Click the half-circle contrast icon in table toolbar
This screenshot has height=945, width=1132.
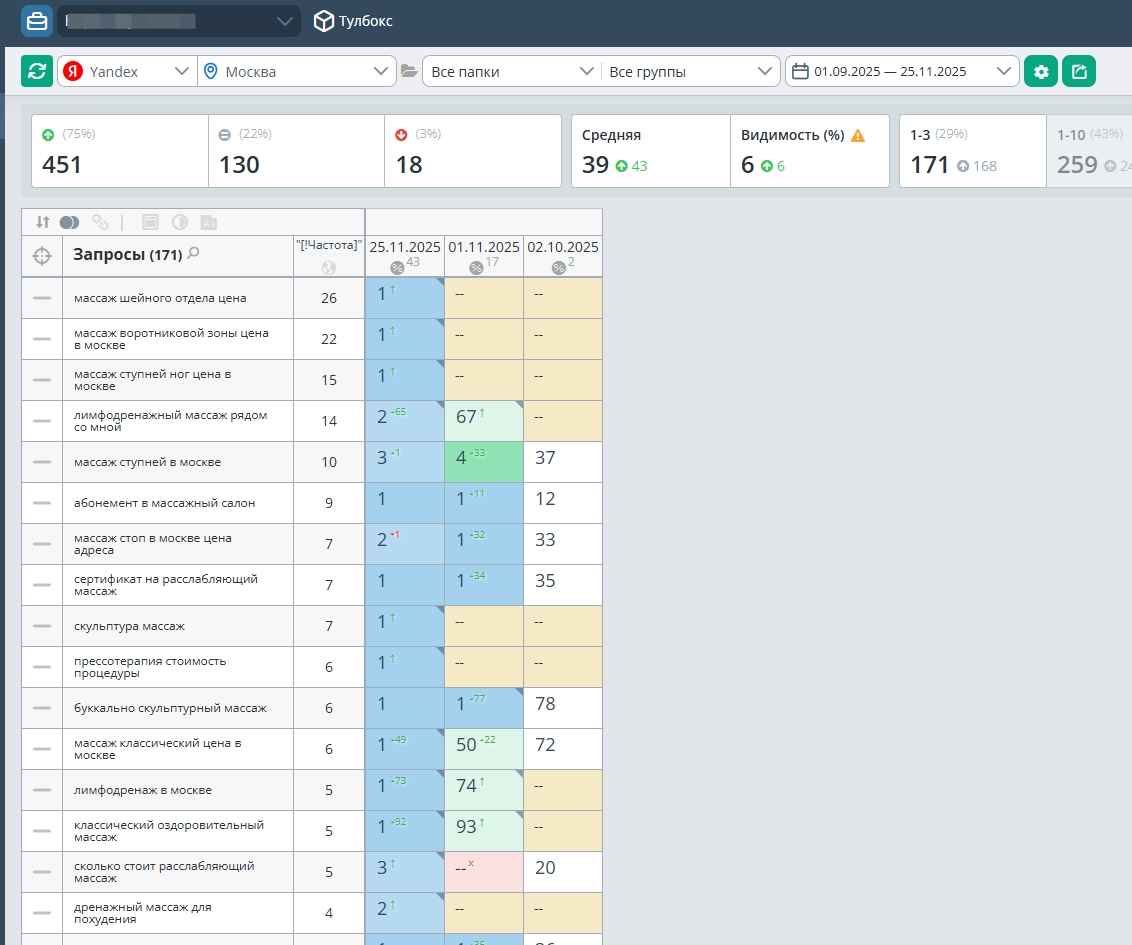(x=180, y=222)
